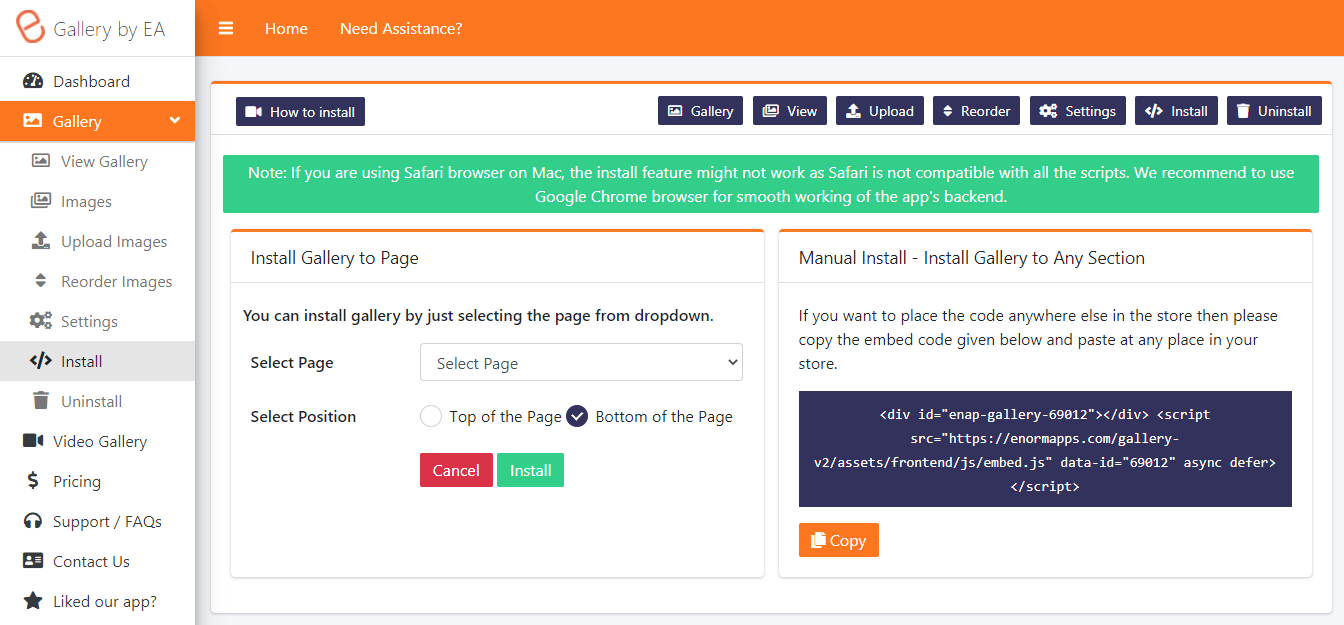Open Need Assistance? link in top bar

(x=401, y=29)
